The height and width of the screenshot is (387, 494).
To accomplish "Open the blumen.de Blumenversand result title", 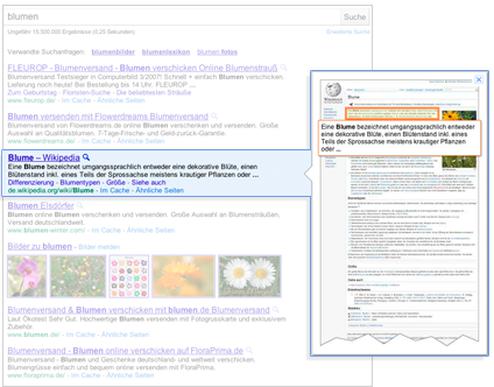I will [x=138, y=310].
